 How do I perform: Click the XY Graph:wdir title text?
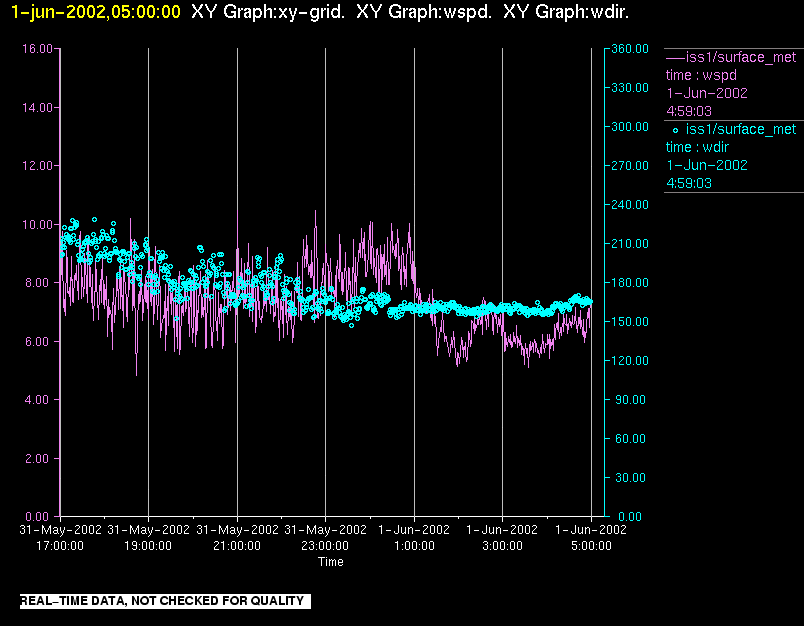566,12
